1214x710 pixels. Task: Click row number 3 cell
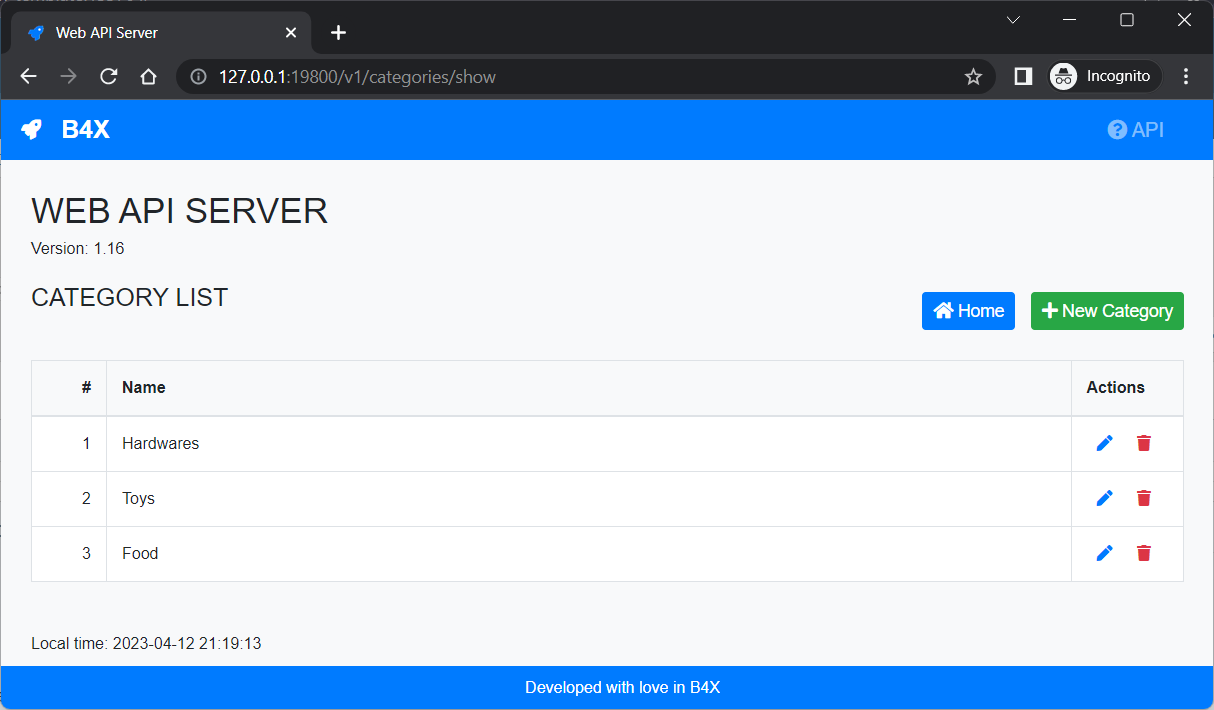point(69,554)
